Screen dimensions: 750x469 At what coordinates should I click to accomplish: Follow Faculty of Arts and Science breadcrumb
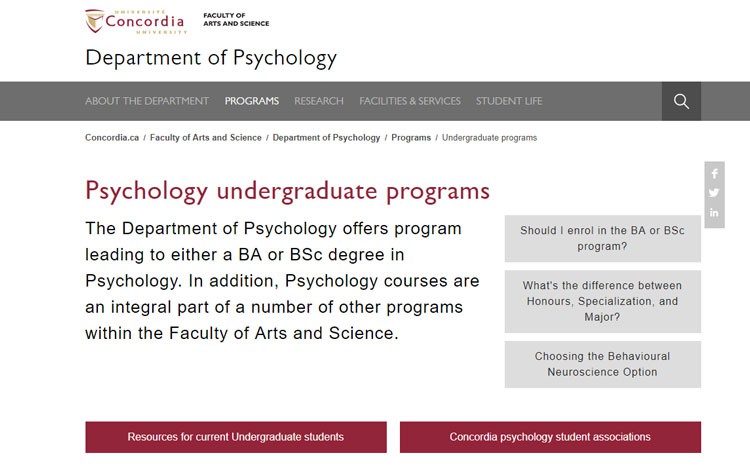(206, 138)
